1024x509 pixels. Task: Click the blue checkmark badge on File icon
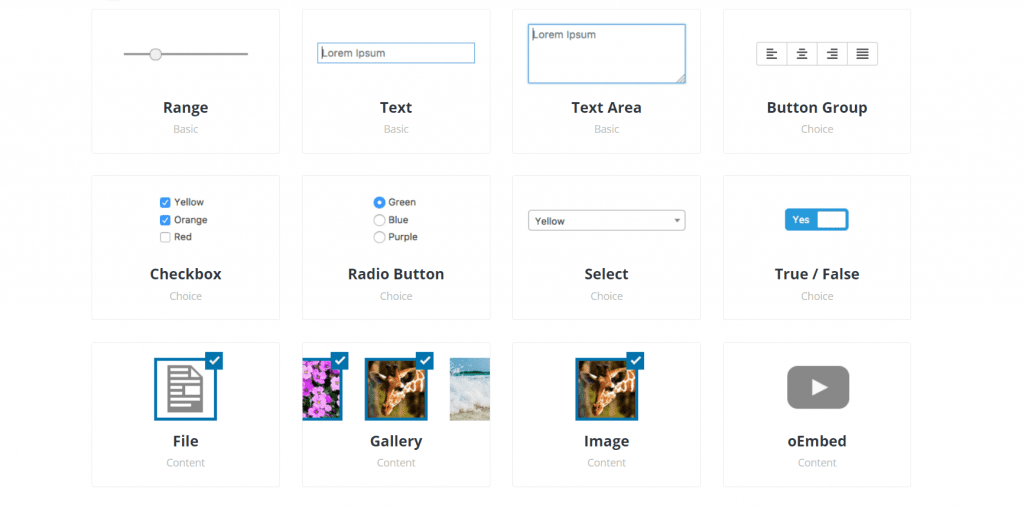pyautogui.click(x=214, y=361)
